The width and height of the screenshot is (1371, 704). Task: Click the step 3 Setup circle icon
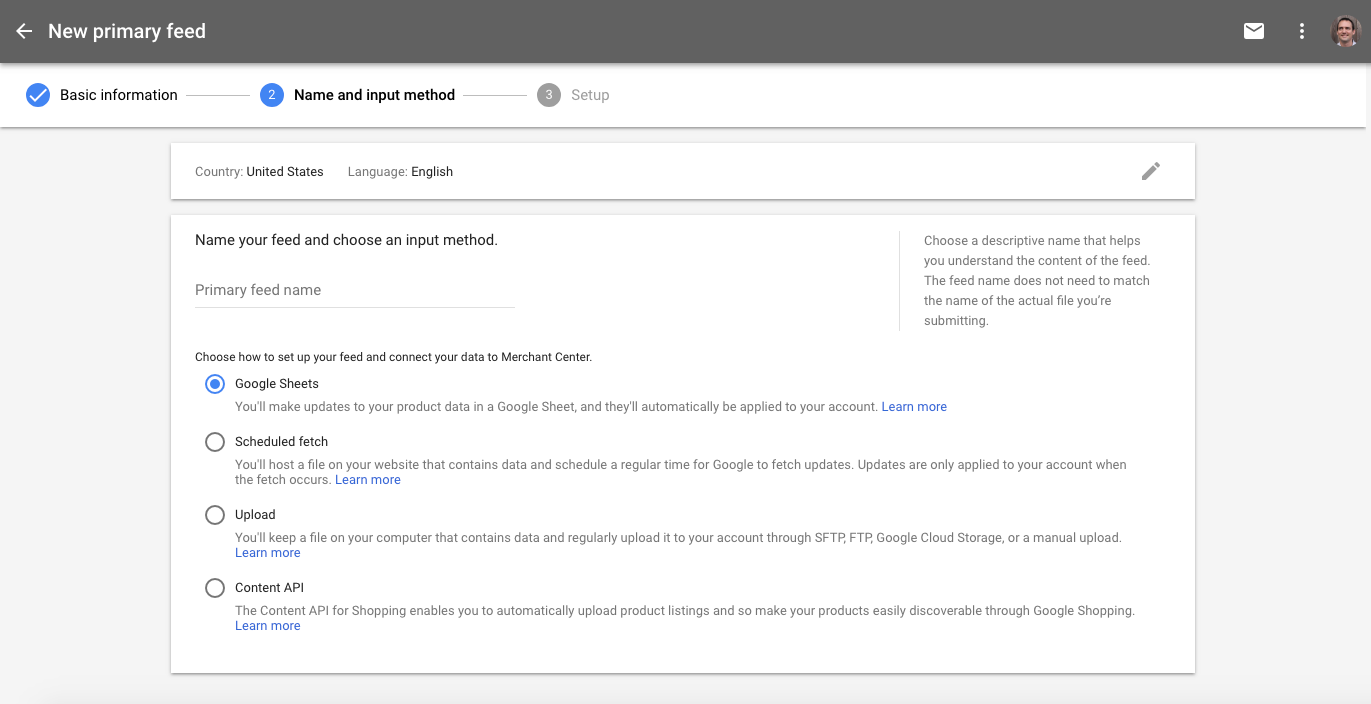(548, 95)
